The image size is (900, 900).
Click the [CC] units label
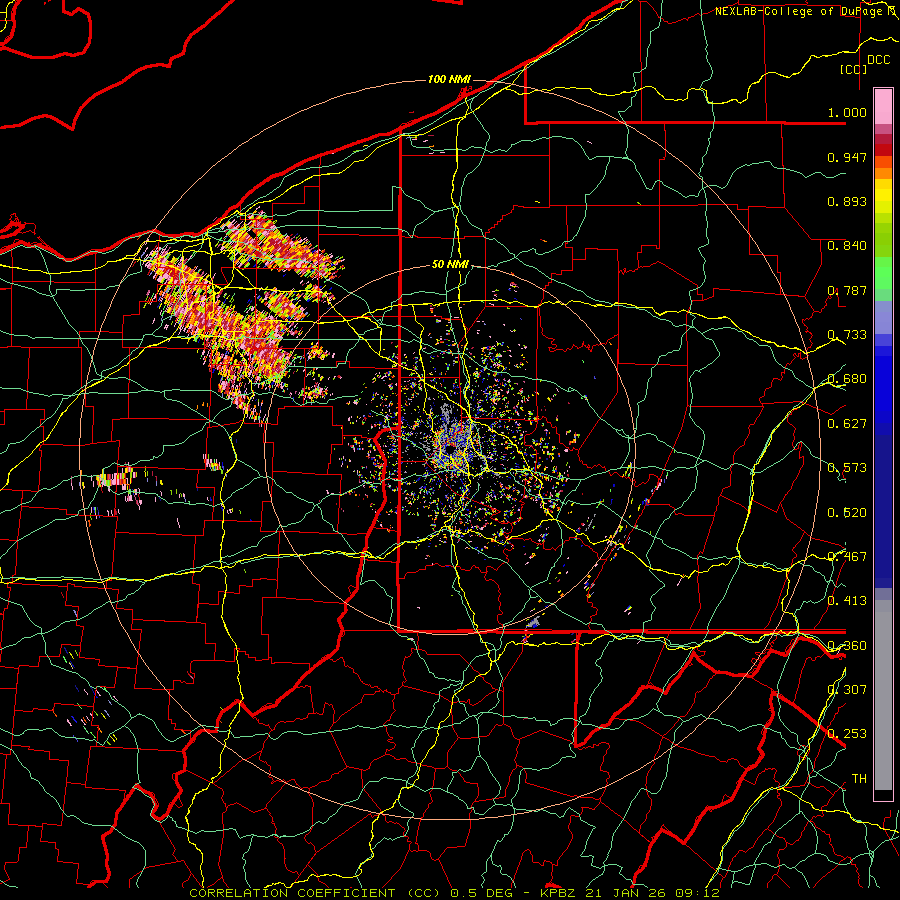[853, 69]
